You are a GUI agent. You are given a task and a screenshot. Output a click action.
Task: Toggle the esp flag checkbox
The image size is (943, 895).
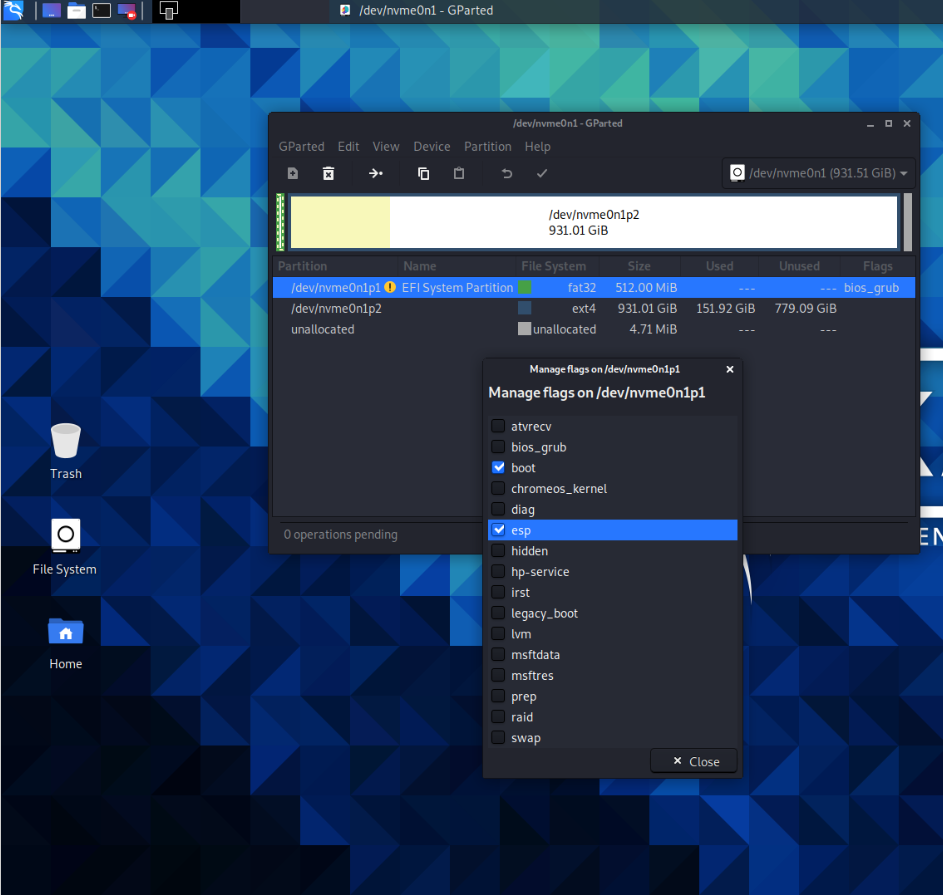click(x=498, y=530)
